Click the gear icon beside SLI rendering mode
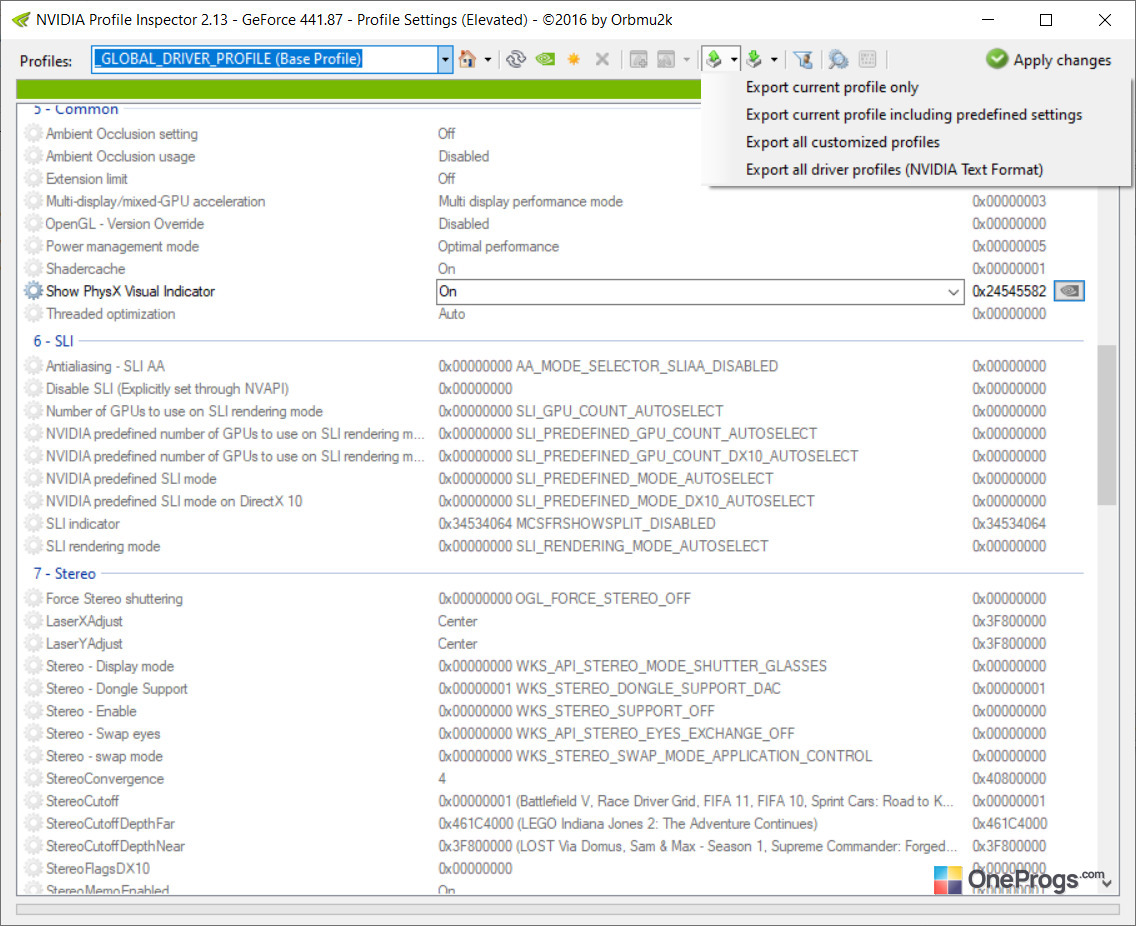The width and height of the screenshot is (1136, 926). tap(33, 546)
